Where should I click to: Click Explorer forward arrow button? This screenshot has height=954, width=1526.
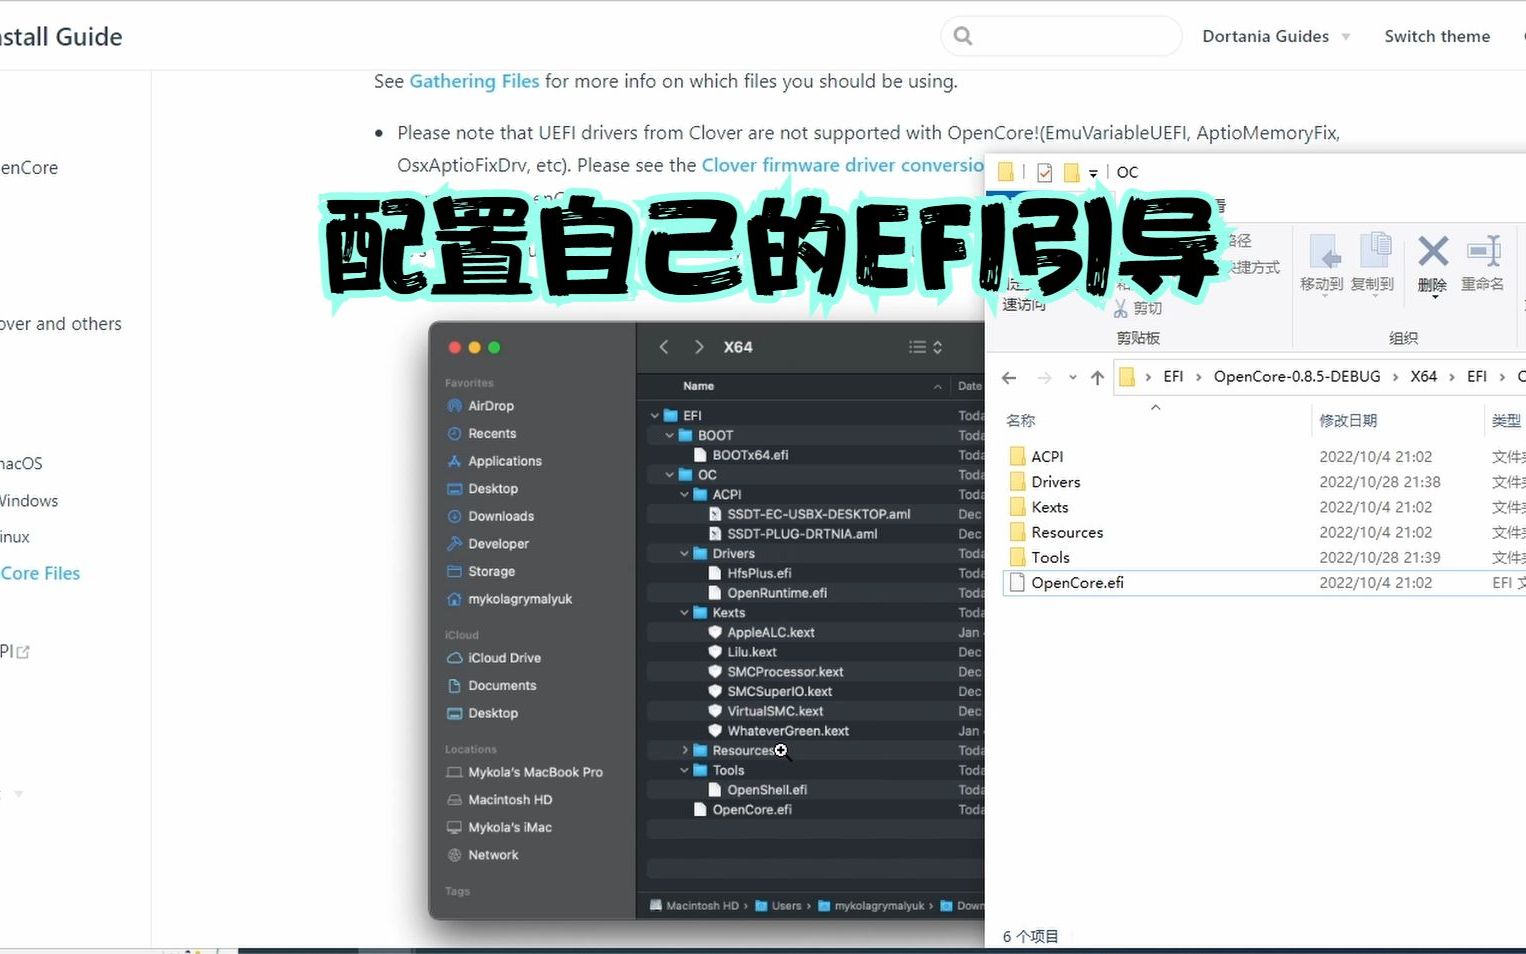[x=1044, y=377]
